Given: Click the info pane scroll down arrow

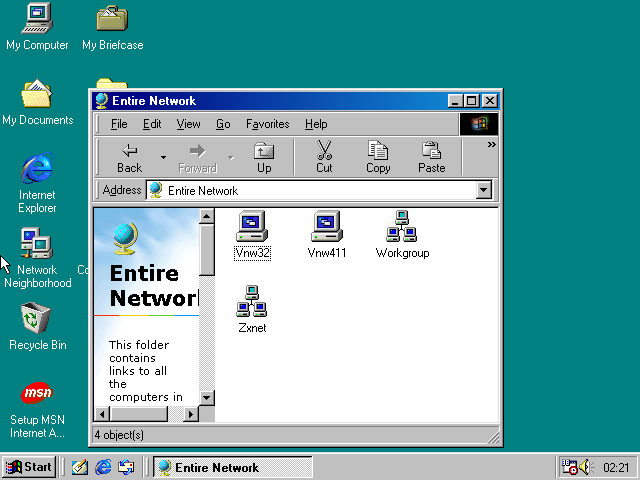Looking at the screenshot, I should click(x=207, y=397).
